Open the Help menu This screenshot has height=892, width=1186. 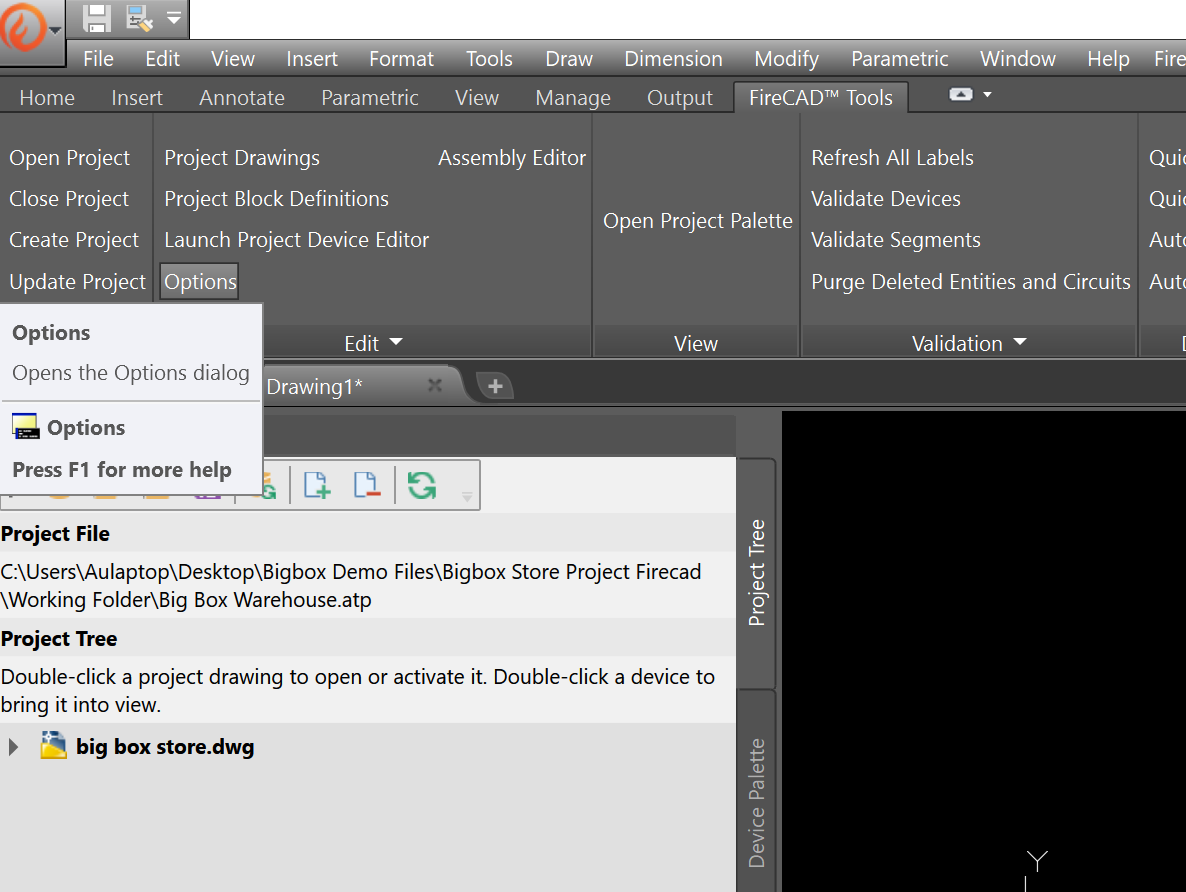(x=1108, y=58)
